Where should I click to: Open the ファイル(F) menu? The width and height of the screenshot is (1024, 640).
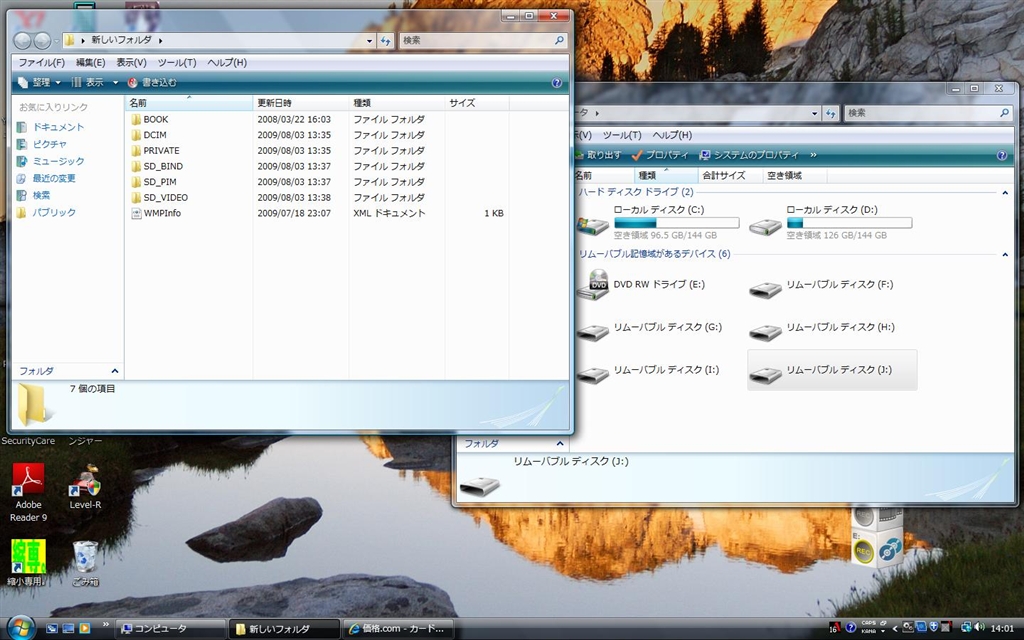click(42, 62)
